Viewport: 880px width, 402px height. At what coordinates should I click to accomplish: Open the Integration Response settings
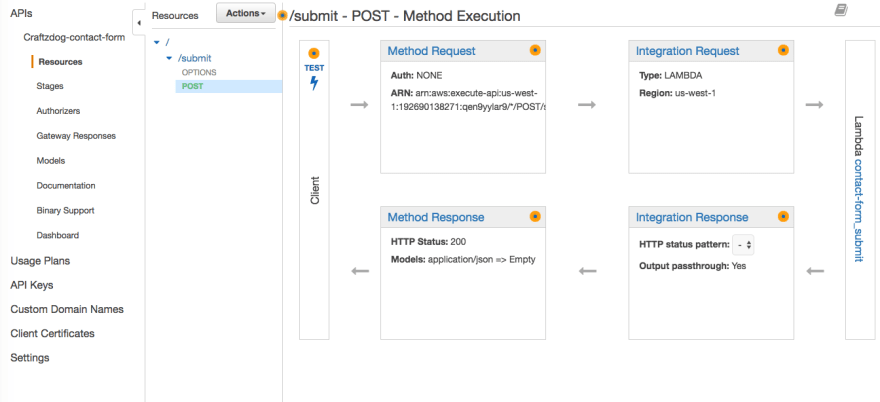tap(692, 217)
